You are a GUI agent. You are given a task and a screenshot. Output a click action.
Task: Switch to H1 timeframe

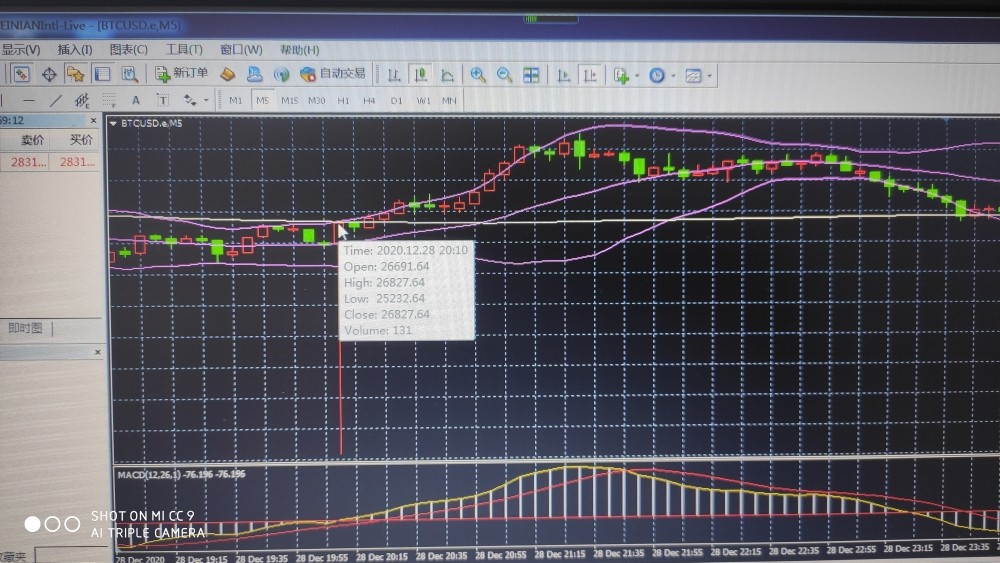[343, 101]
